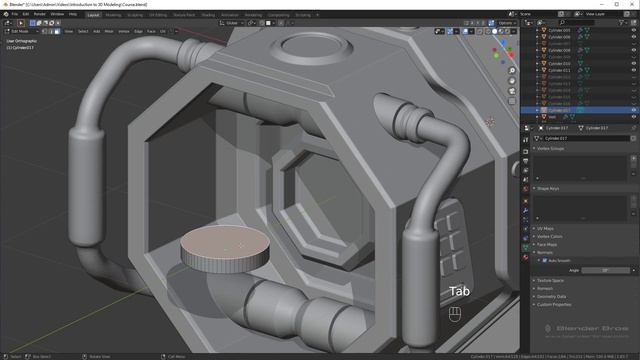Collapse the Normals panel
Viewport: 640px width, 360px height.
(x=544, y=253)
